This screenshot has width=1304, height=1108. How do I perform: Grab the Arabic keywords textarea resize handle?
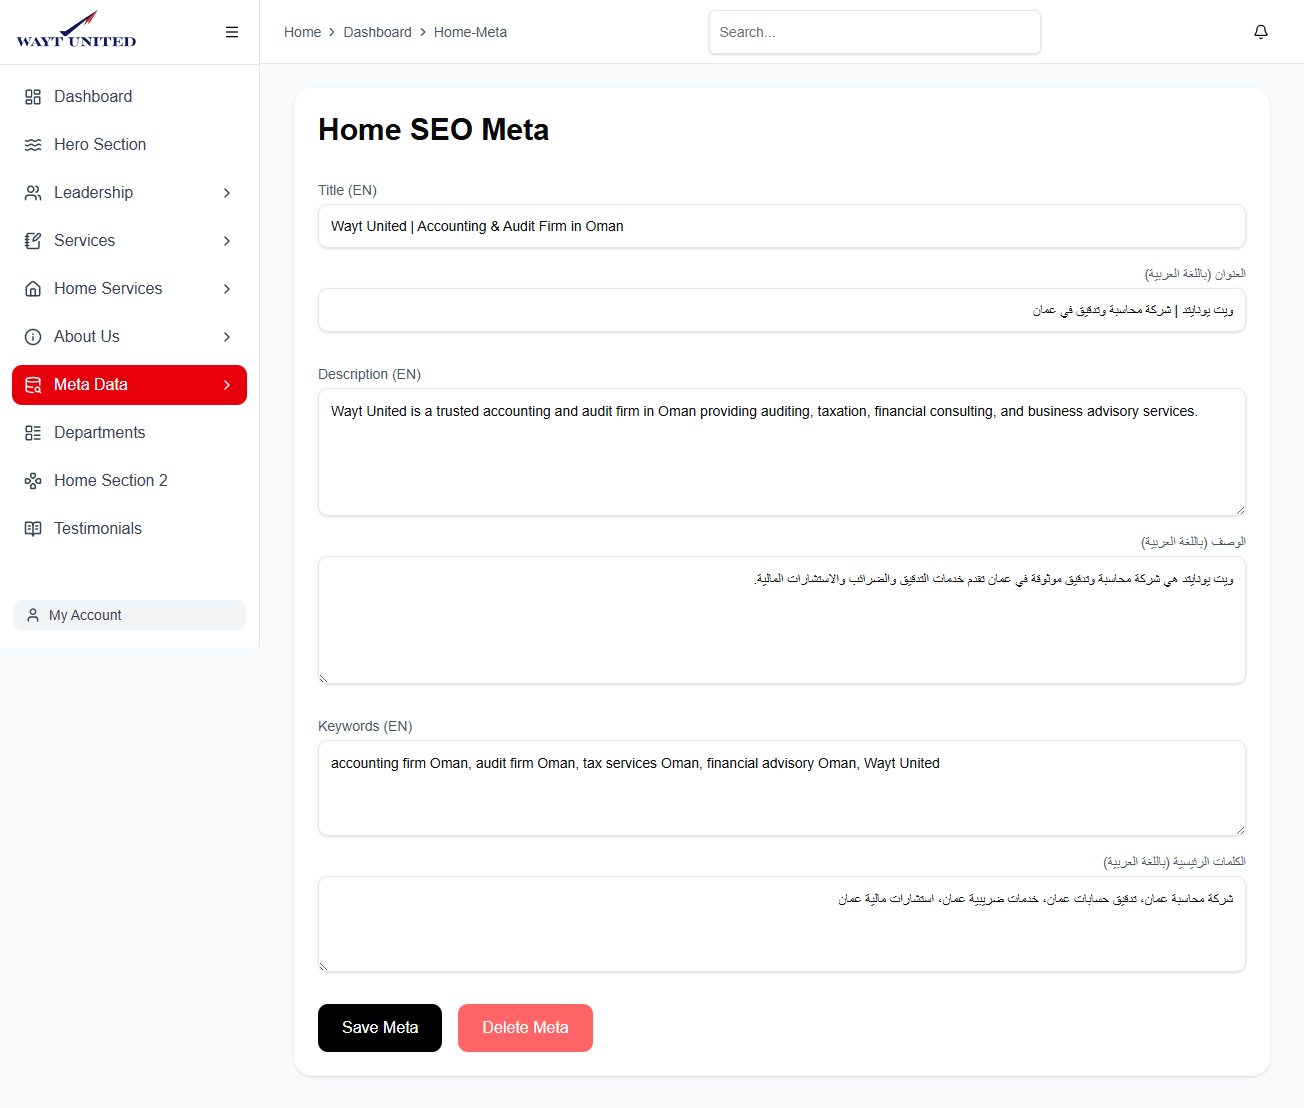[324, 966]
